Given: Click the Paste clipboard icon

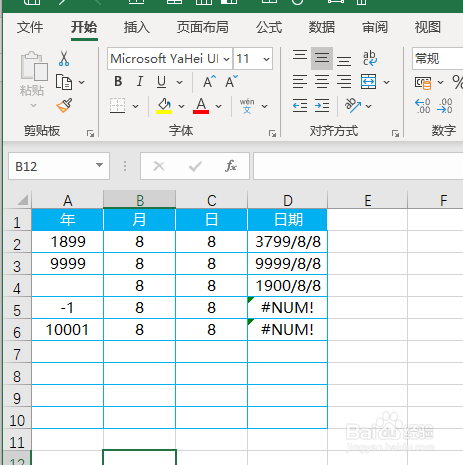Looking at the screenshot, I should [x=34, y=66].
